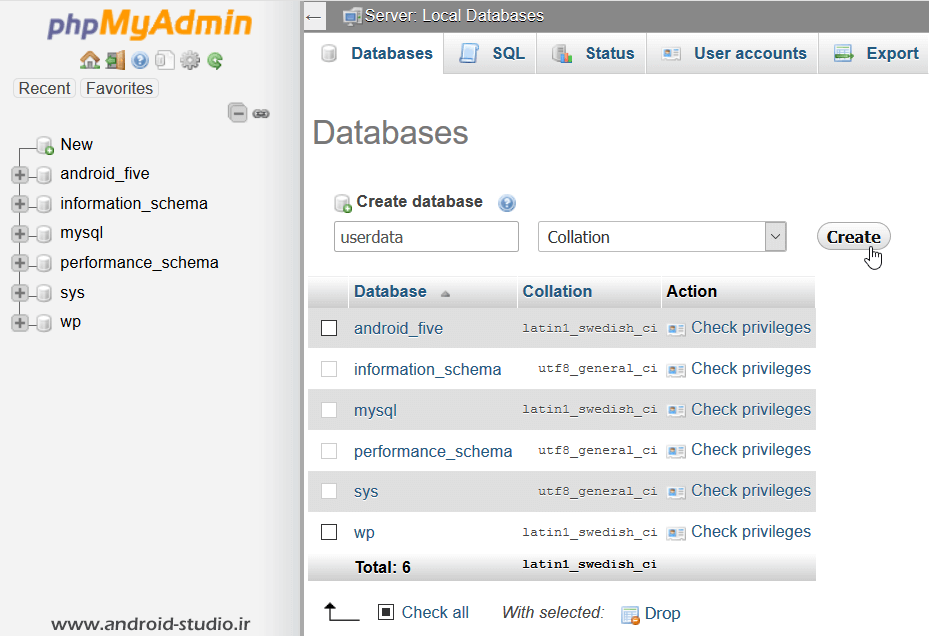929x636 pixels.
Task: Expand the sys tree node
Action: tap(20, 293)
